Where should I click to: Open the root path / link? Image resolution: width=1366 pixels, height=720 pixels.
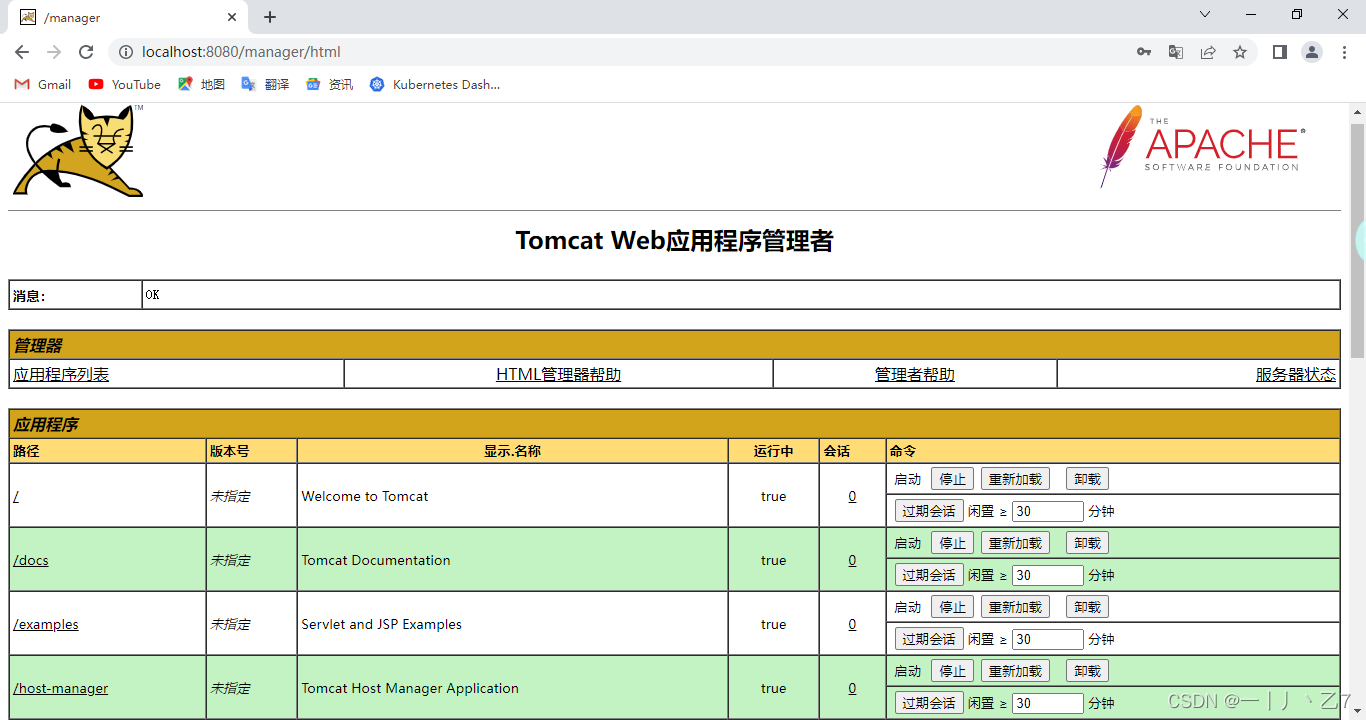pyautogui.click(x=16, y=496)
